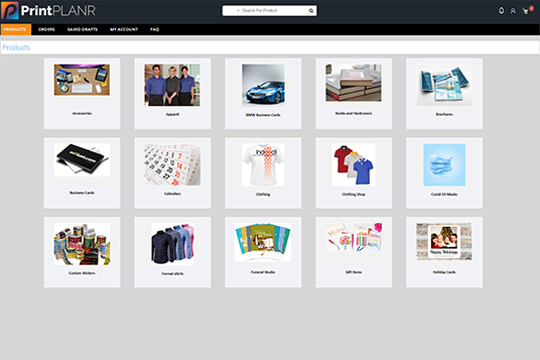Click the Clothing Shop label
This screenshot has width=540, height=360.
tap(353, 195)
